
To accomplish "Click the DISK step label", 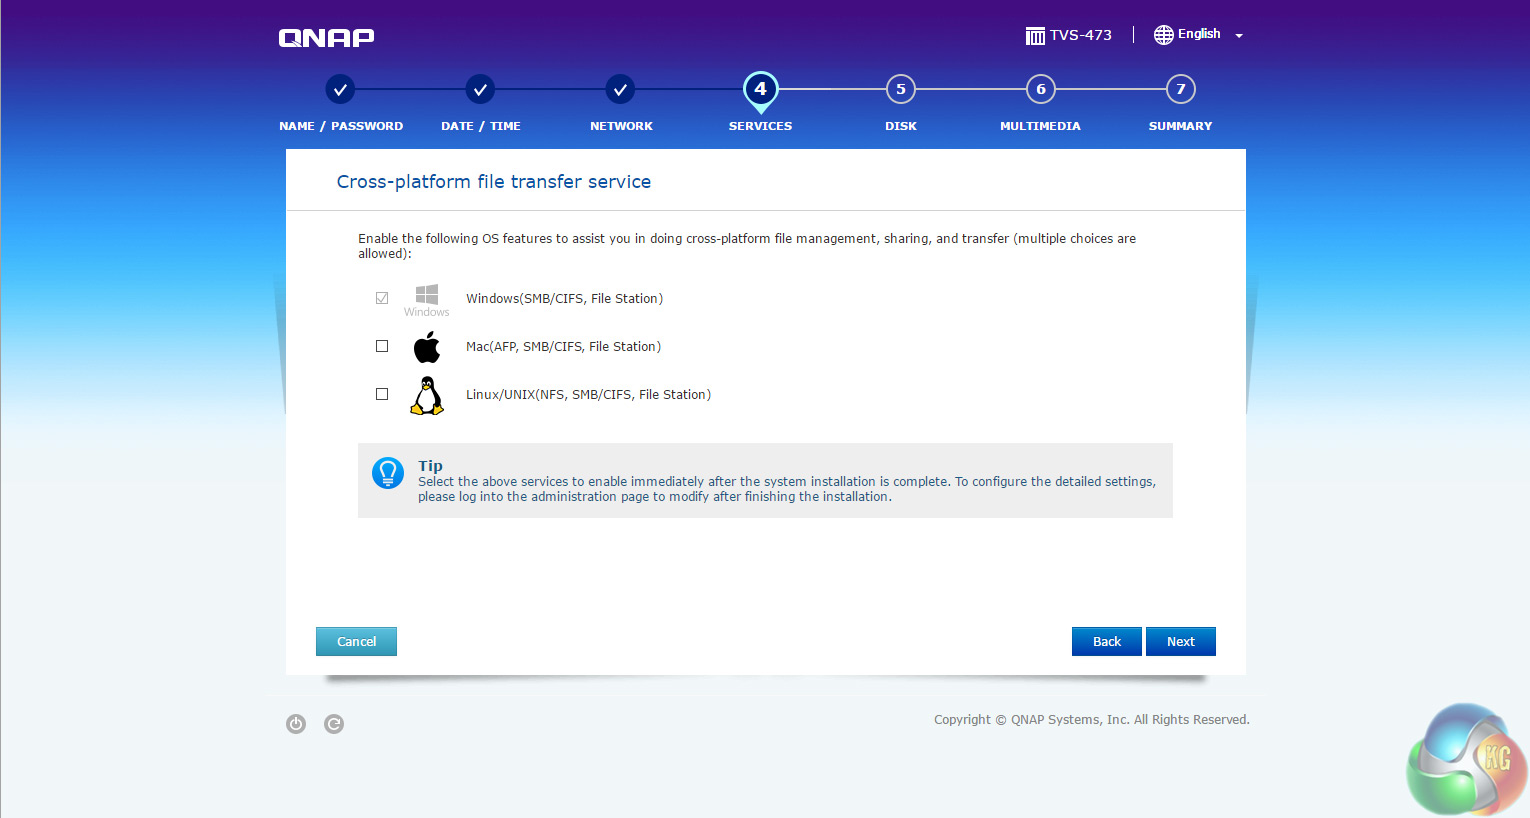I will [901, 126].
